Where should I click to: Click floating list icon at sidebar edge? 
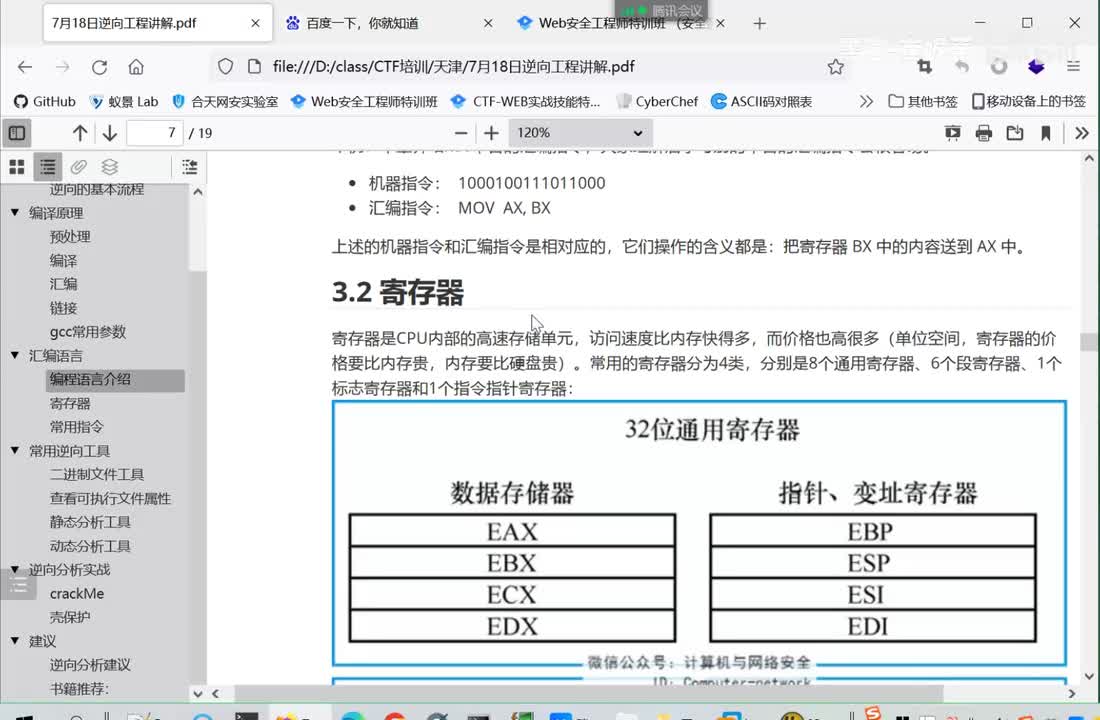(x=18, y=584)
